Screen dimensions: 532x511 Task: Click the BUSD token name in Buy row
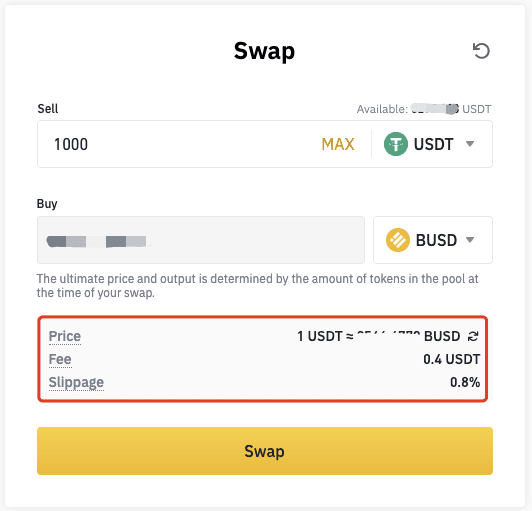point(436,240)
